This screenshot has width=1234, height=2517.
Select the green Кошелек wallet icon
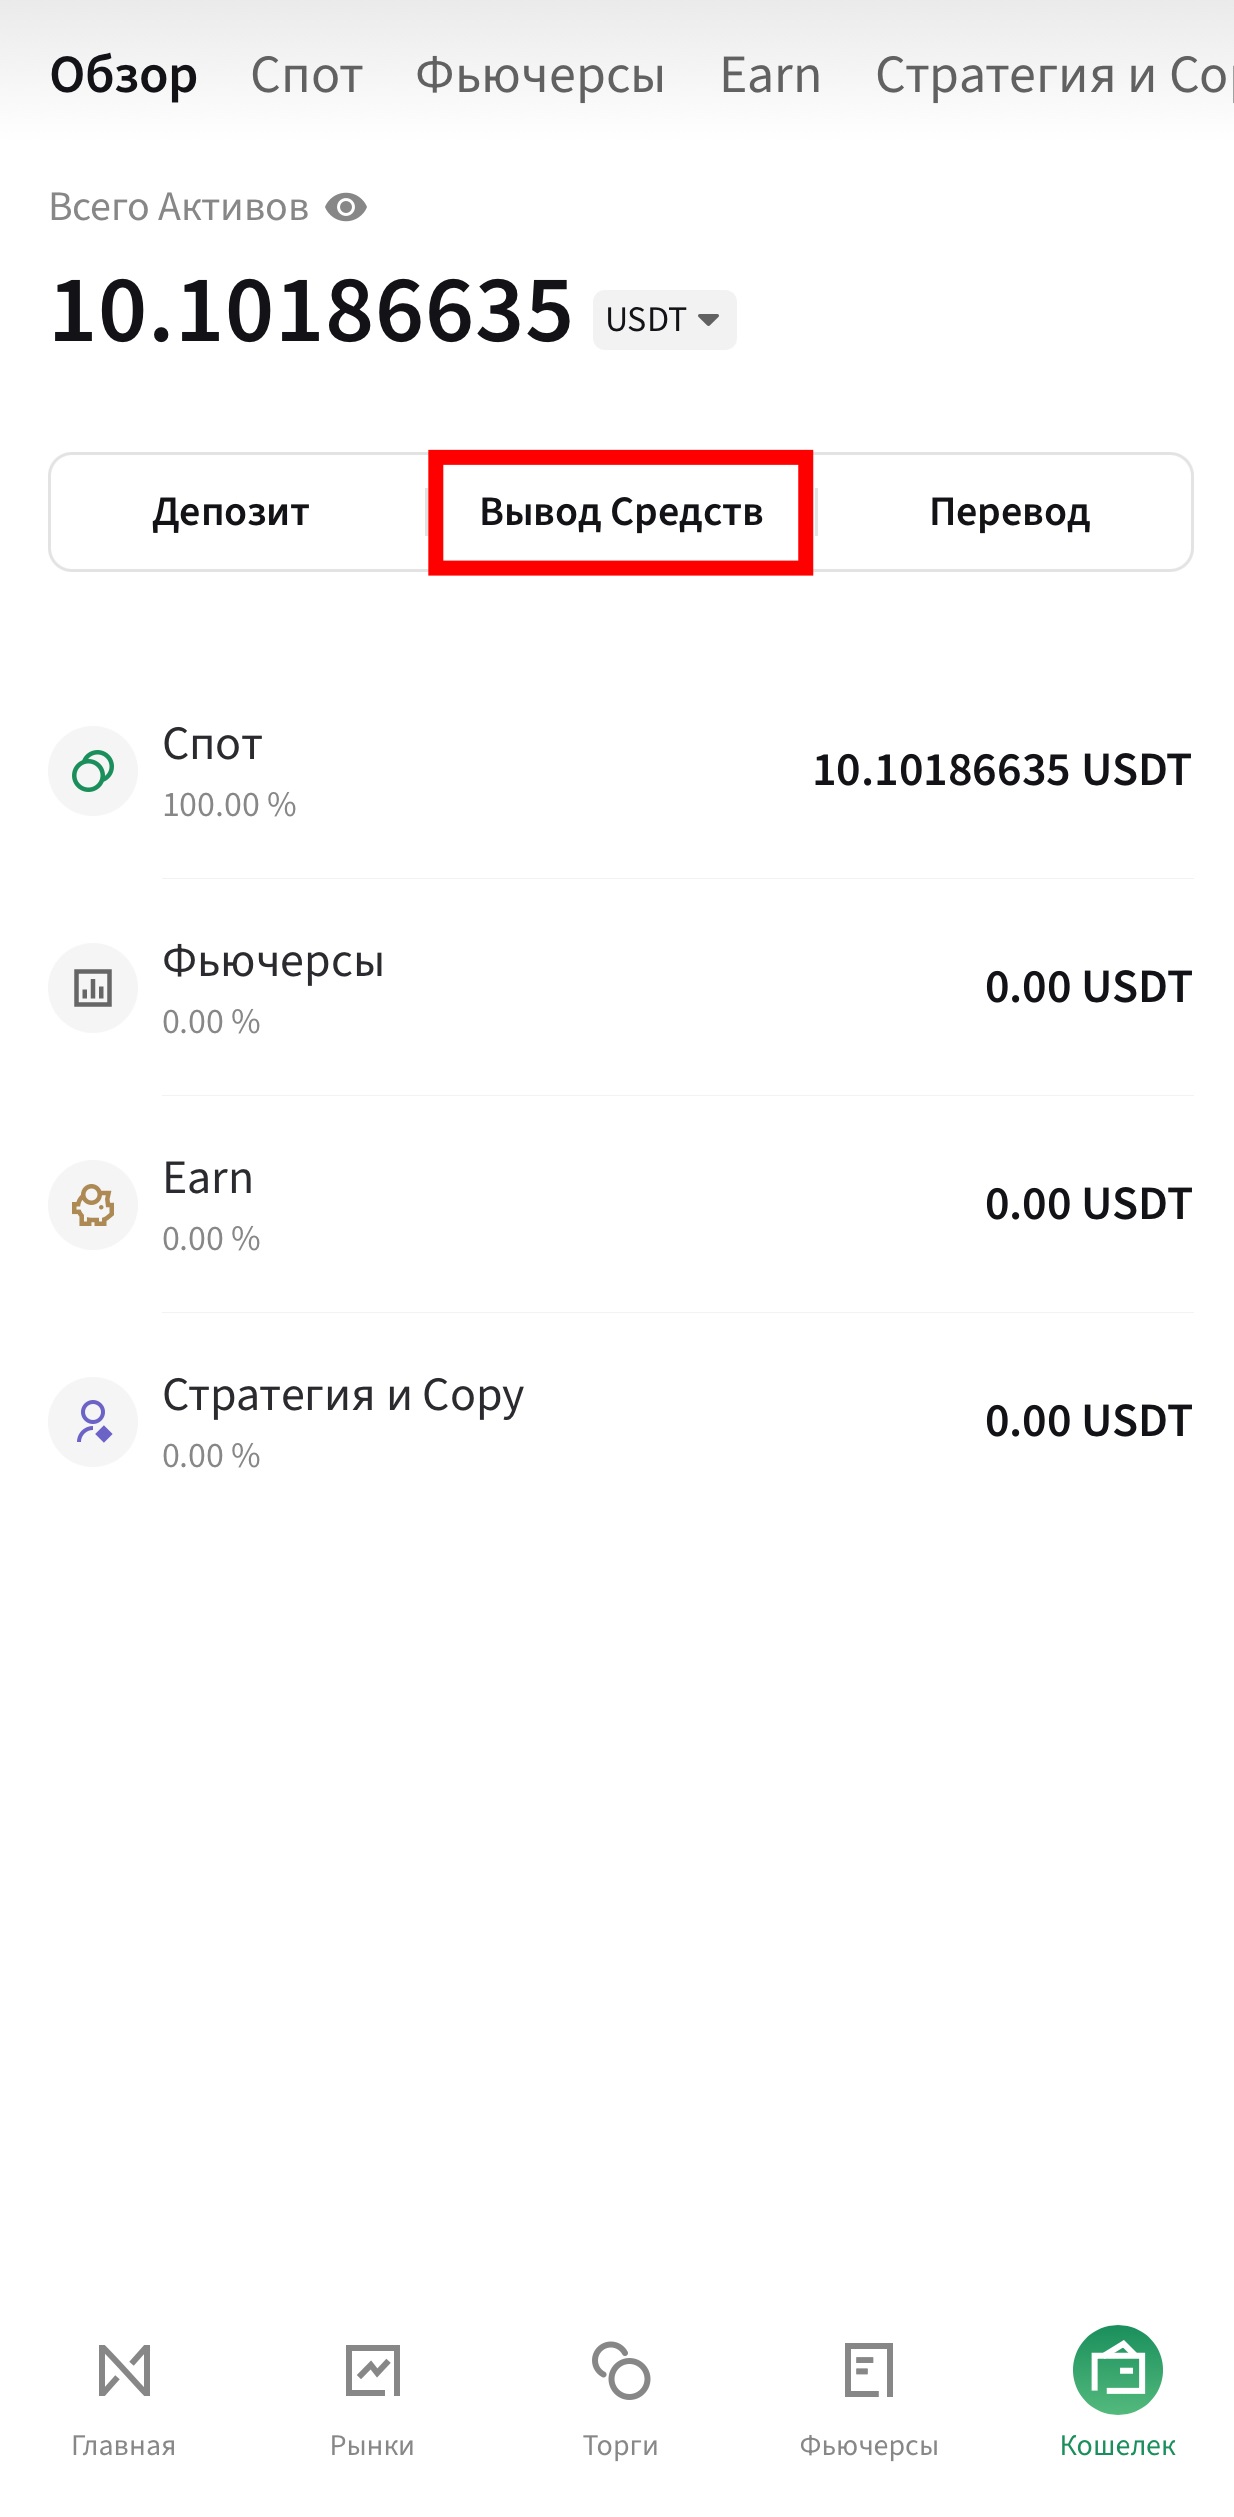click(x=1117, y=2371)
